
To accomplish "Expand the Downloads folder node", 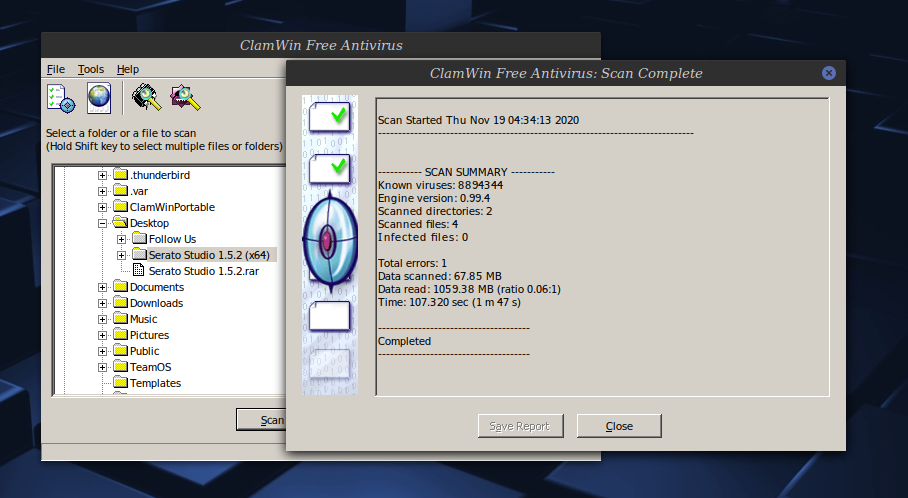I will [102, 303].
